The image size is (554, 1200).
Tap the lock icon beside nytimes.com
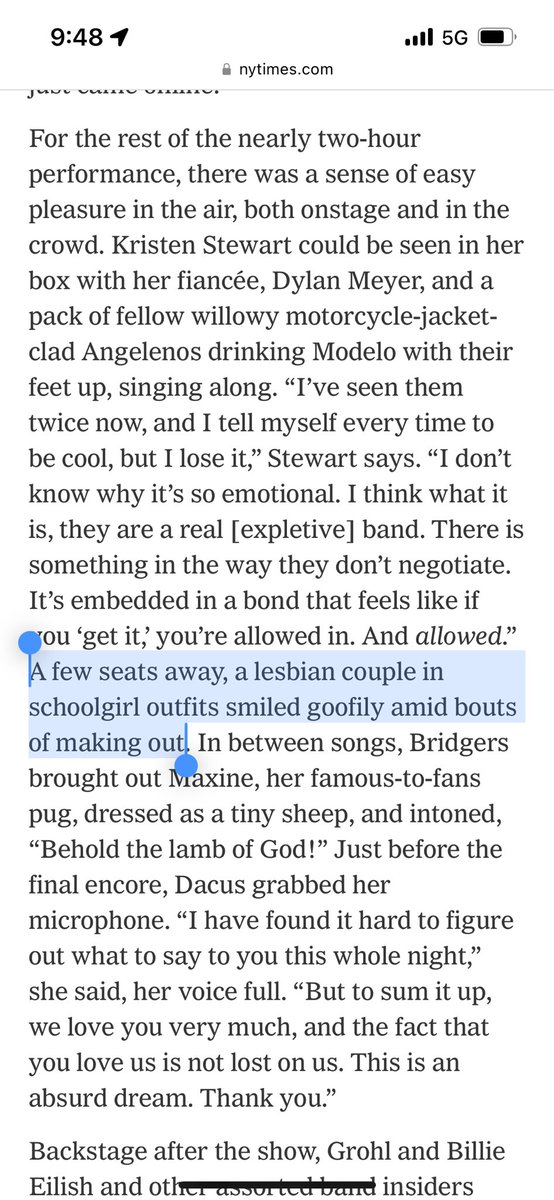225,70
